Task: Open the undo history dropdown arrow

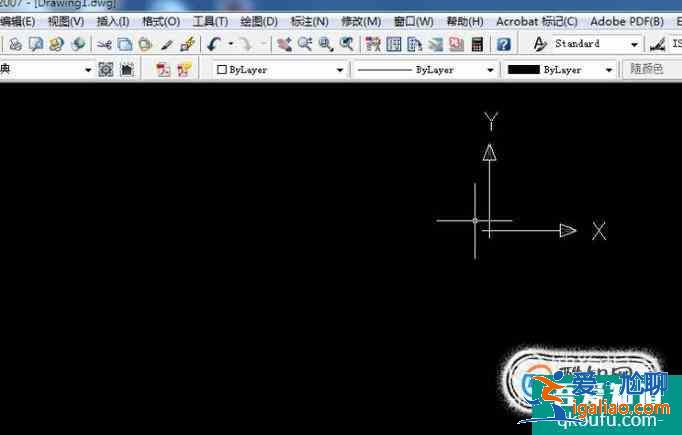Action: pos(230,44)
